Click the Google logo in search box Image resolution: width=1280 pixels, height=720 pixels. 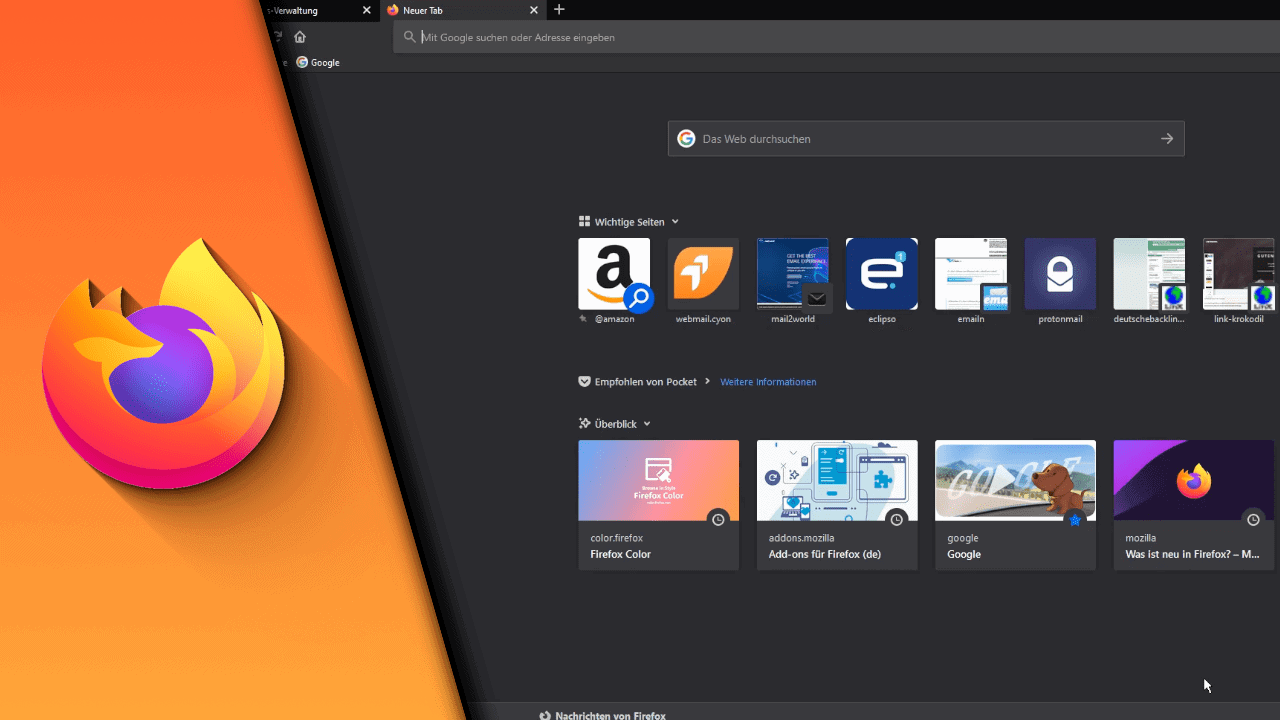(686, 139)
